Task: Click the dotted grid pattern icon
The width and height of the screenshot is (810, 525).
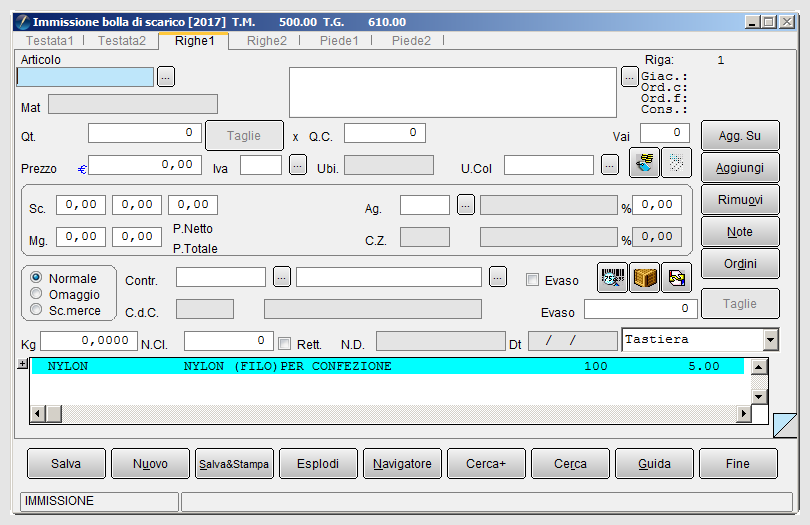Action: [676, 163]
